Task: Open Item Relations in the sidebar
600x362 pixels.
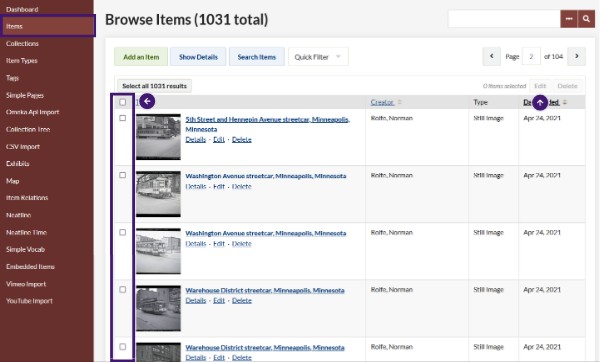Action: [27, 198]
